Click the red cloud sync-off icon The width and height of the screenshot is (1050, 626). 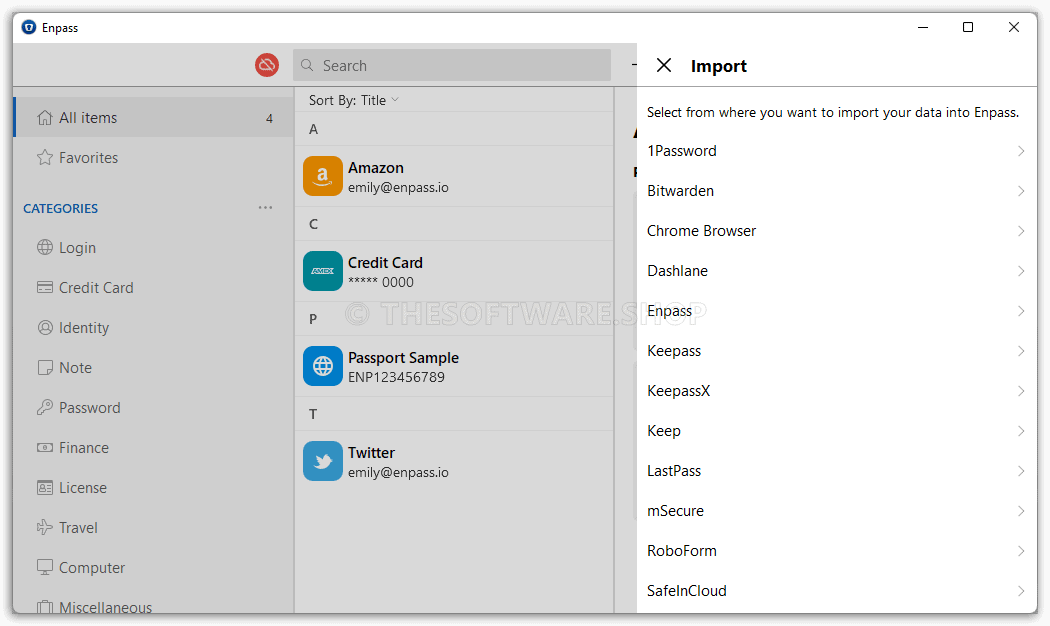tap(267, 65)
